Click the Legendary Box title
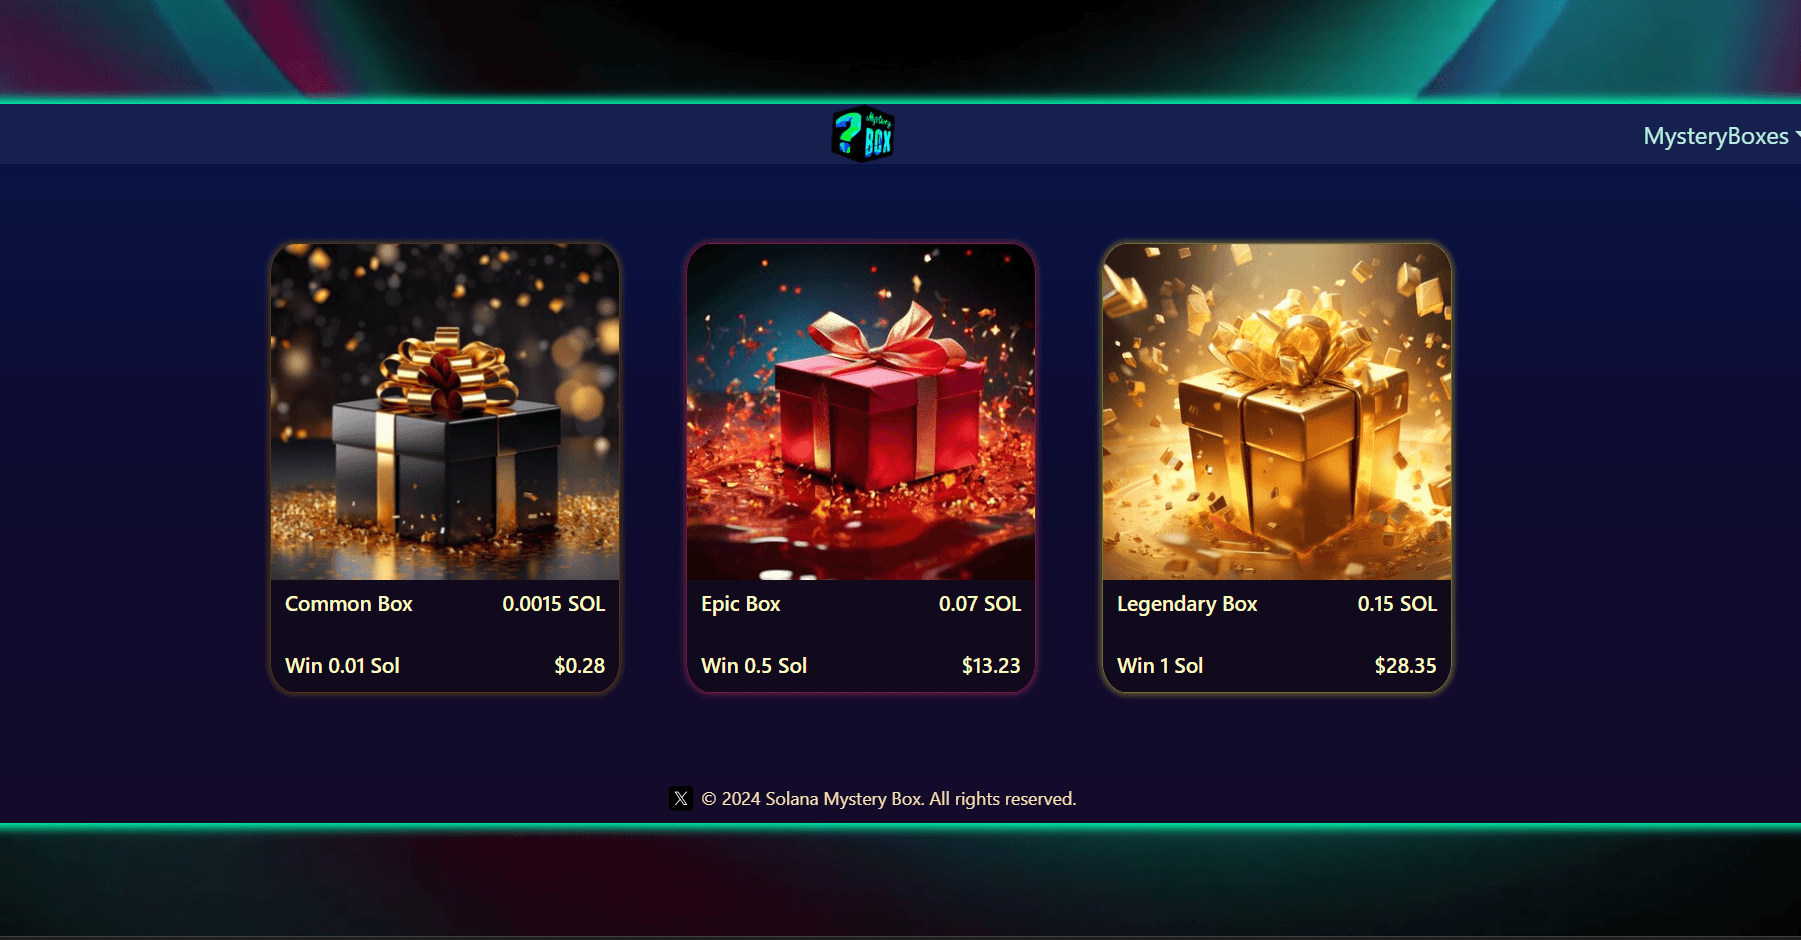The width and height of the screenshot is (1801, 940). click(1187, 604)
